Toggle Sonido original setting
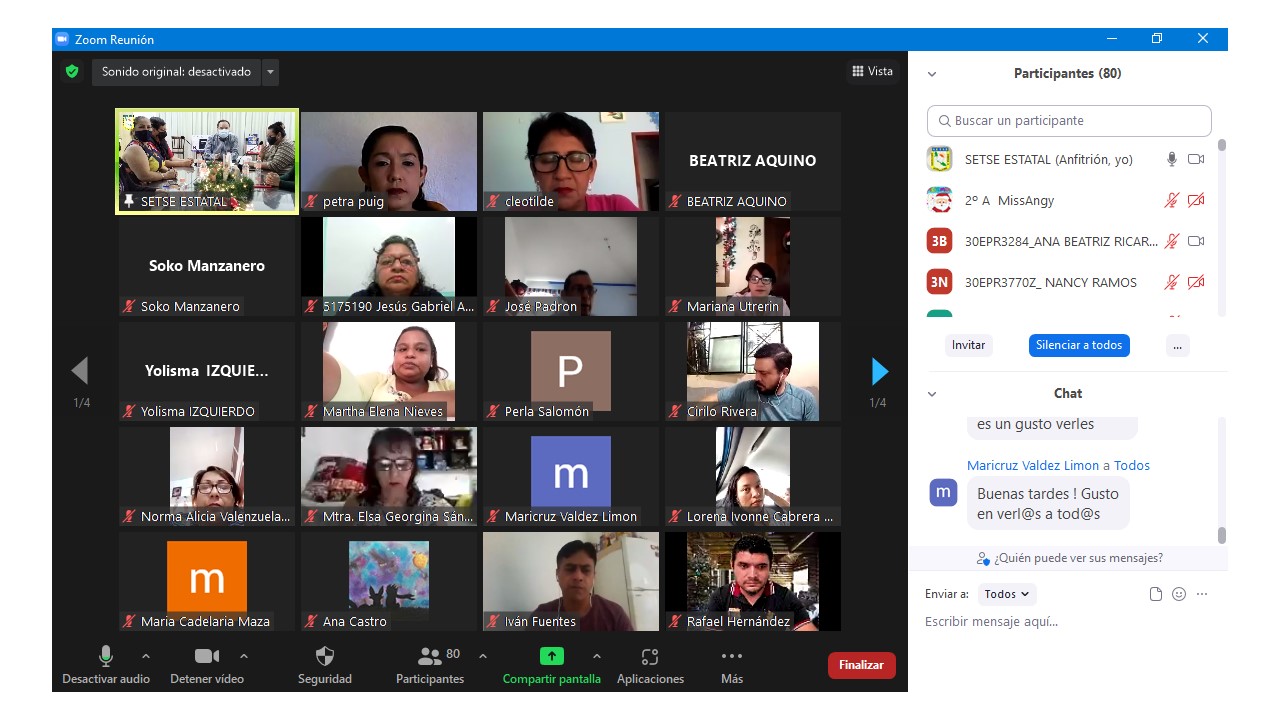The height and width of the screenshot is (720, 1280). (x=176, y=72)
